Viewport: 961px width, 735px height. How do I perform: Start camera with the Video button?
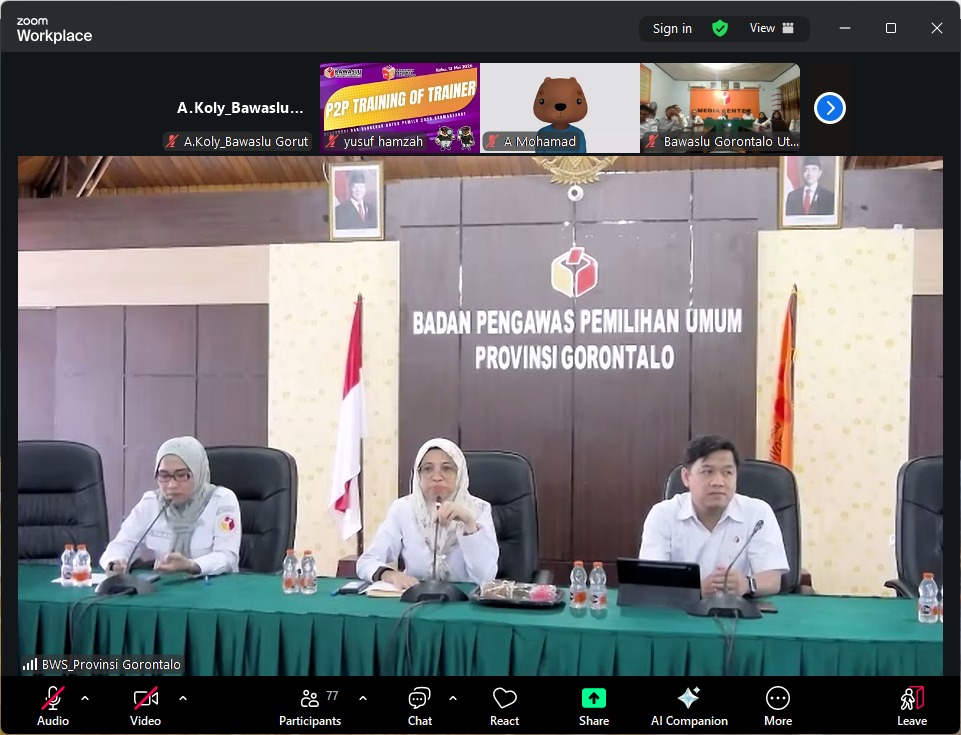pos(145,706)
